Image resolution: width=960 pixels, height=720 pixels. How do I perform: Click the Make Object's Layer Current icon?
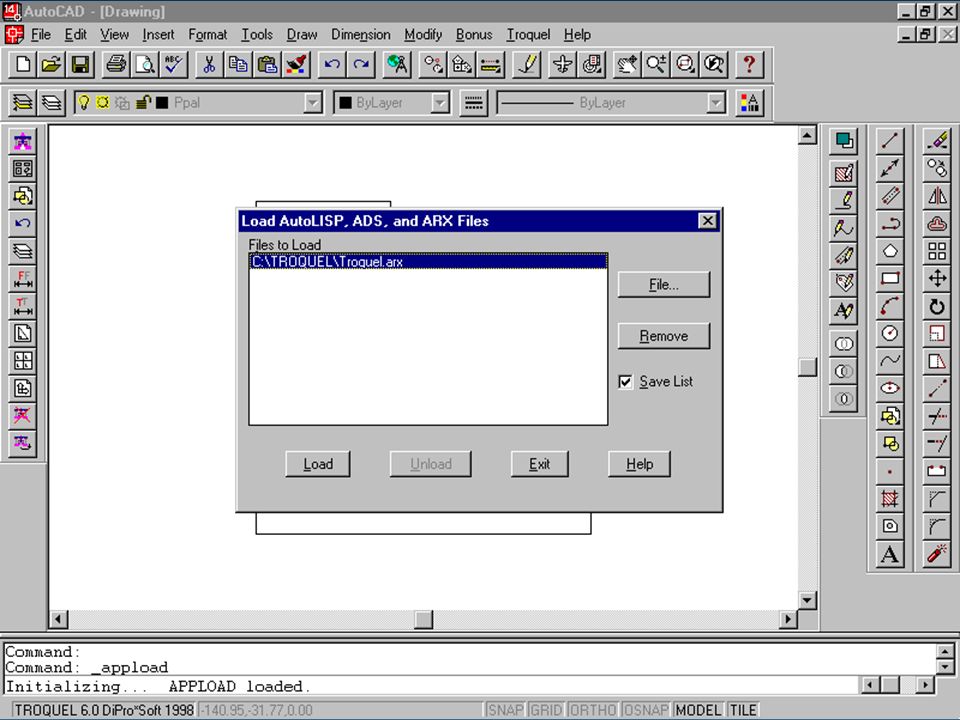(23, 103)
